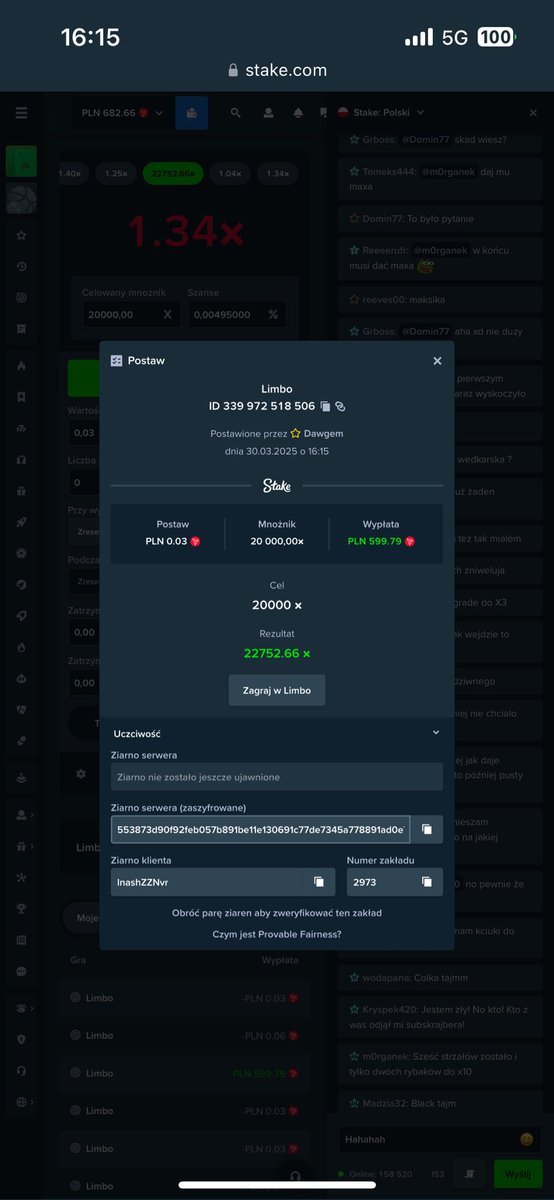Click the link icon beside the bet ID
Viewport: 554px width, 1200px height.
(340, 406)
